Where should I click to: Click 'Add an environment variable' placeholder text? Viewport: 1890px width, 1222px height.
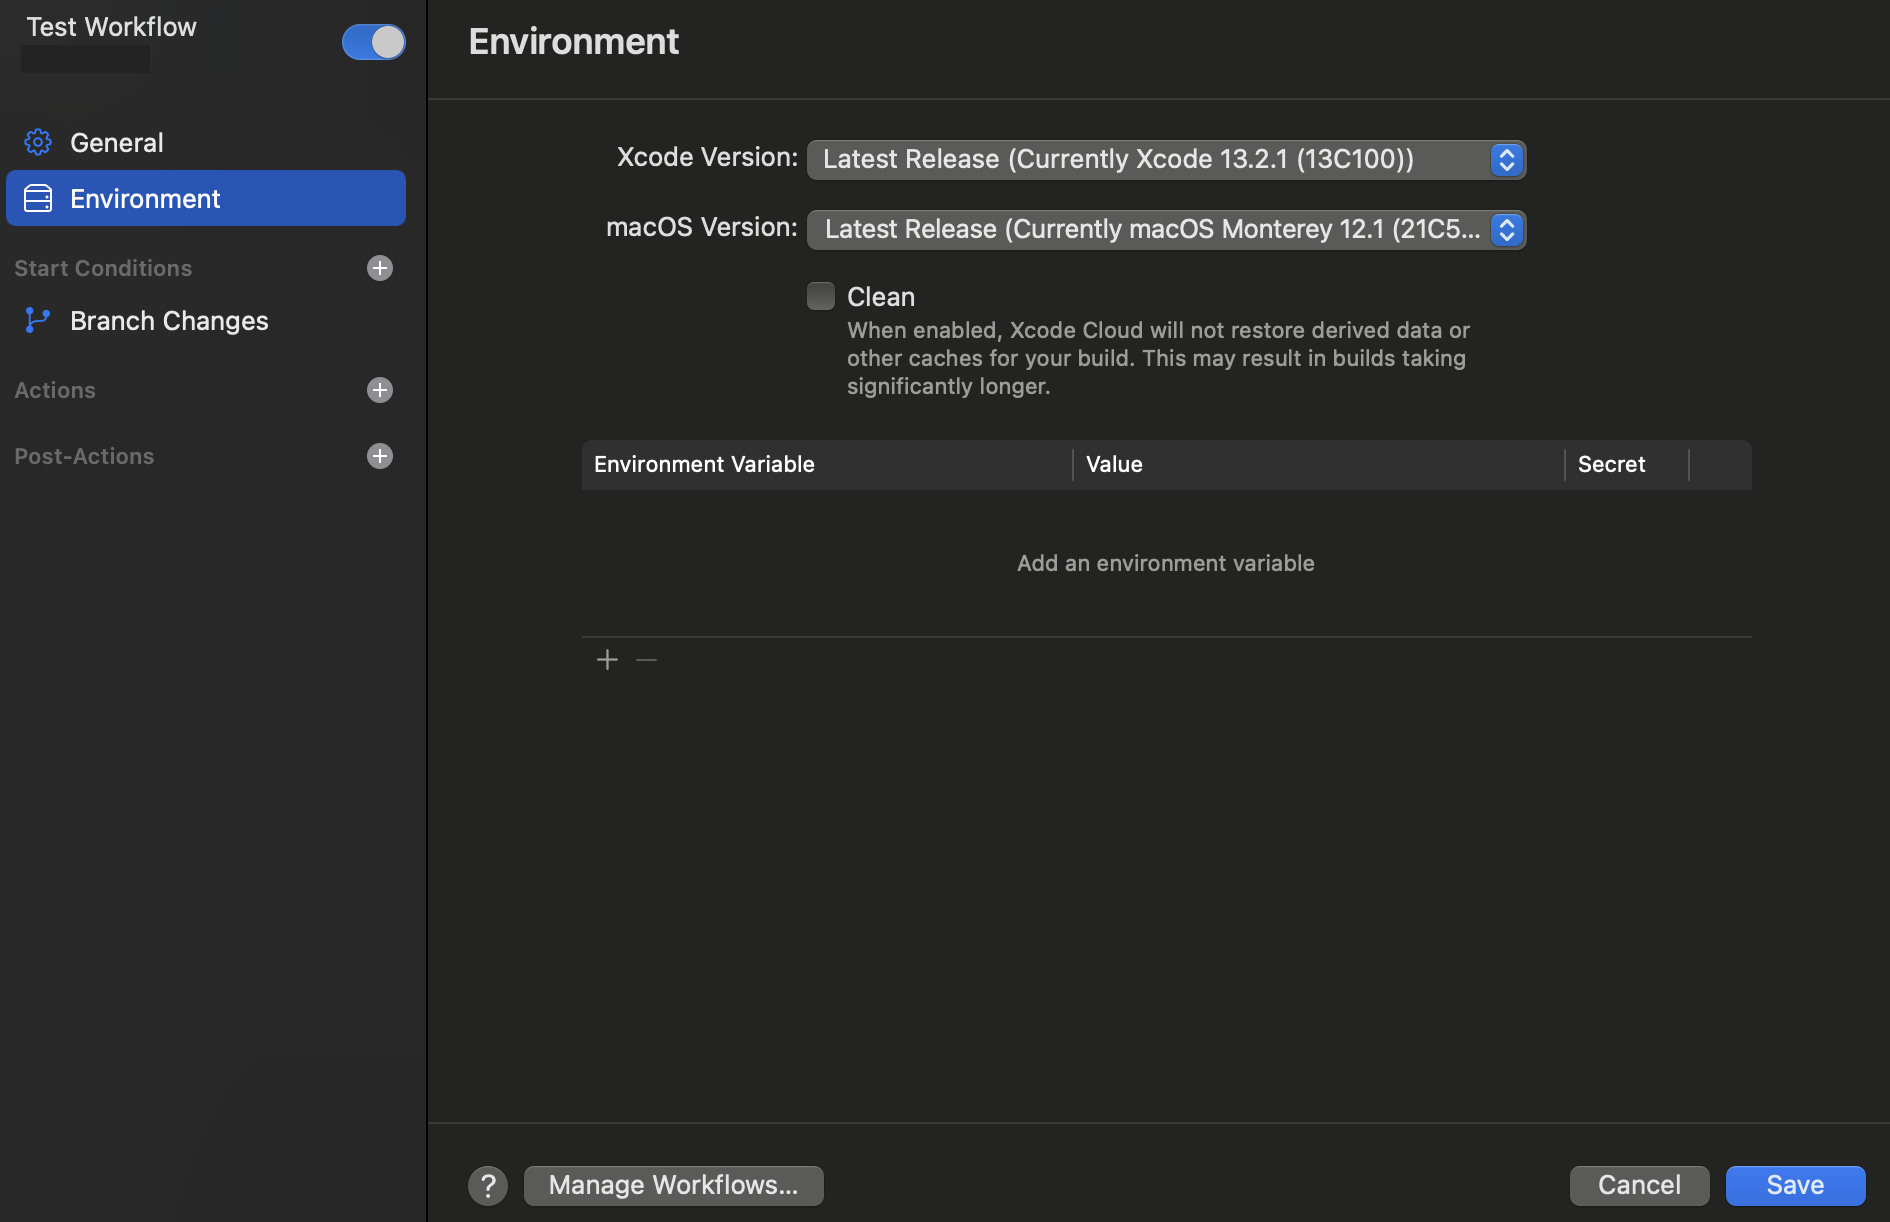point(1166,563)
